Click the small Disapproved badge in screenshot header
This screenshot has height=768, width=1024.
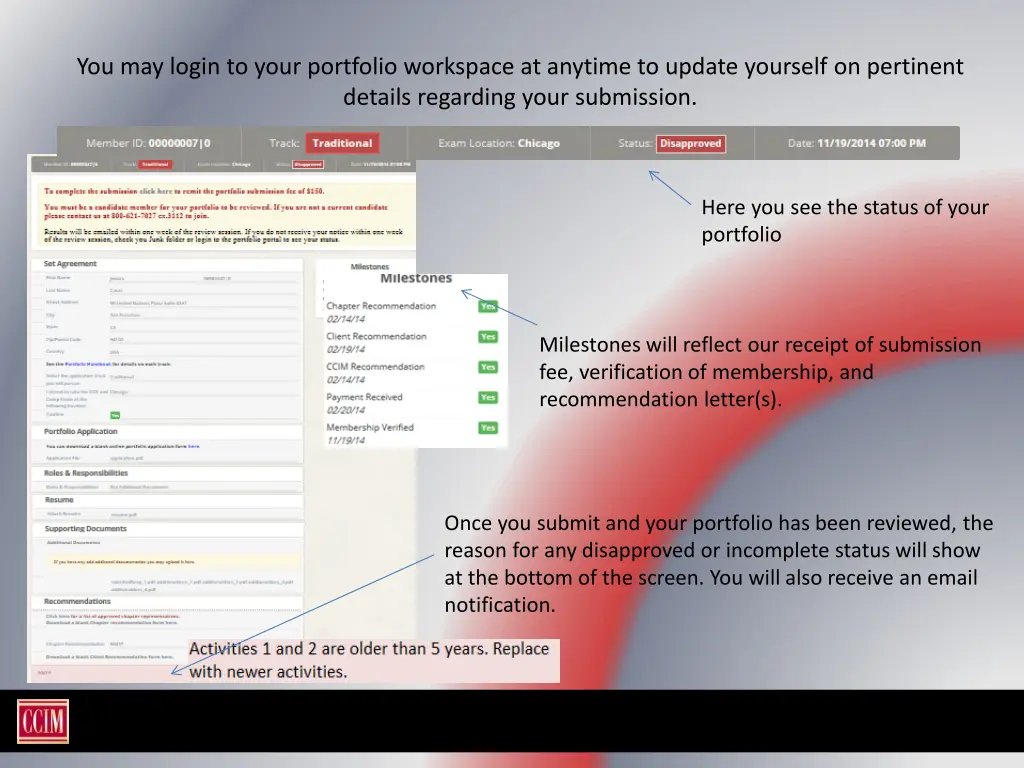[308, 165]
